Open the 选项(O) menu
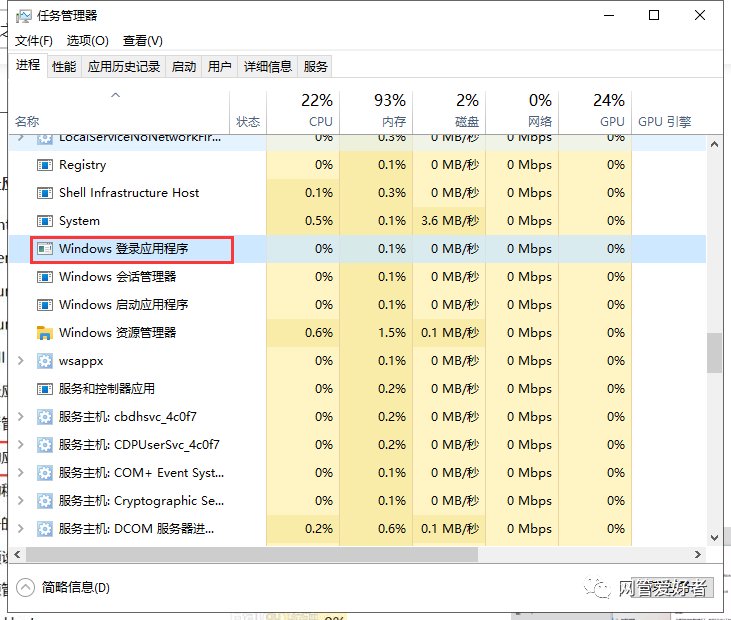731x620 pixels. (88, 41)
